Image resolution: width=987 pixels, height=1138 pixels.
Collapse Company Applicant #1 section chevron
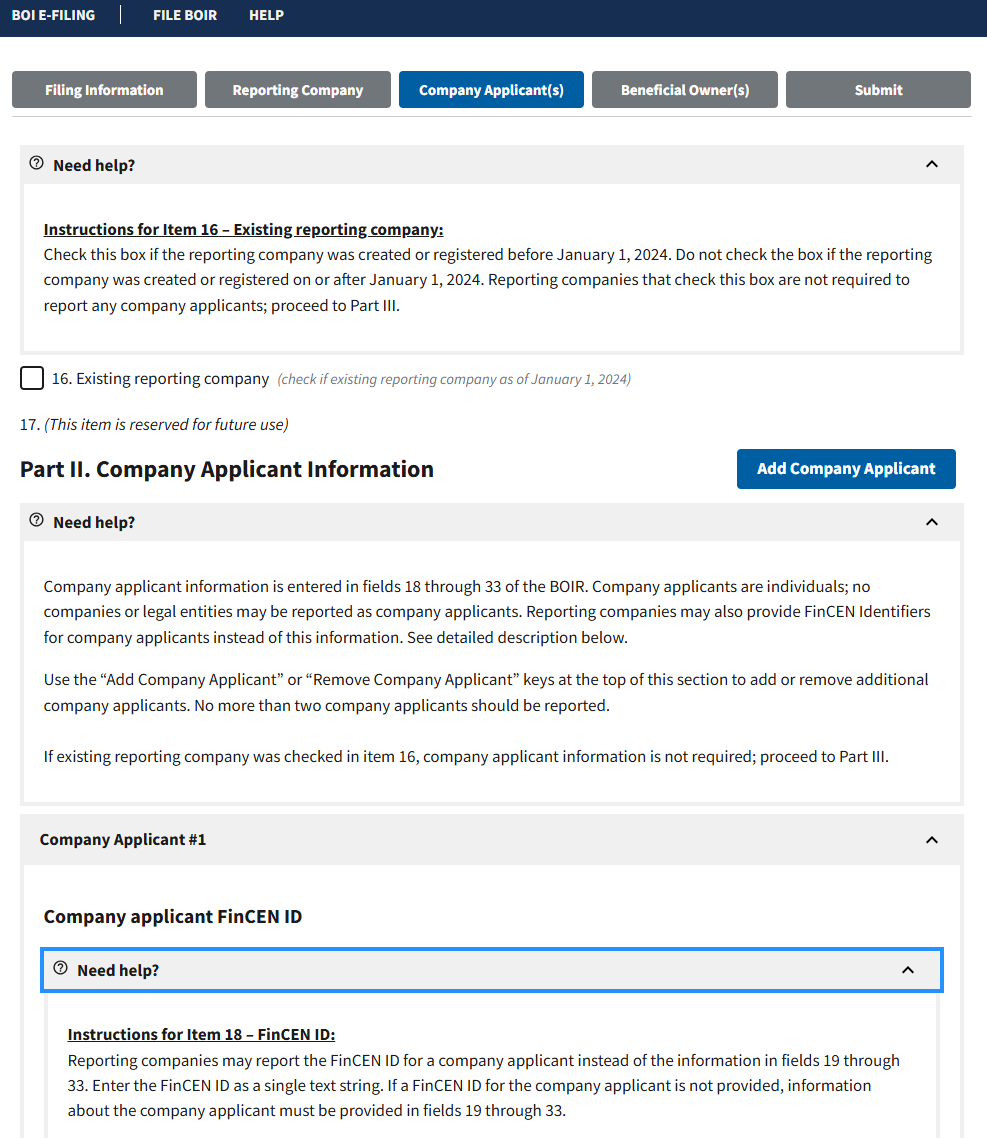pyautogui.click(x=932, y=840)
